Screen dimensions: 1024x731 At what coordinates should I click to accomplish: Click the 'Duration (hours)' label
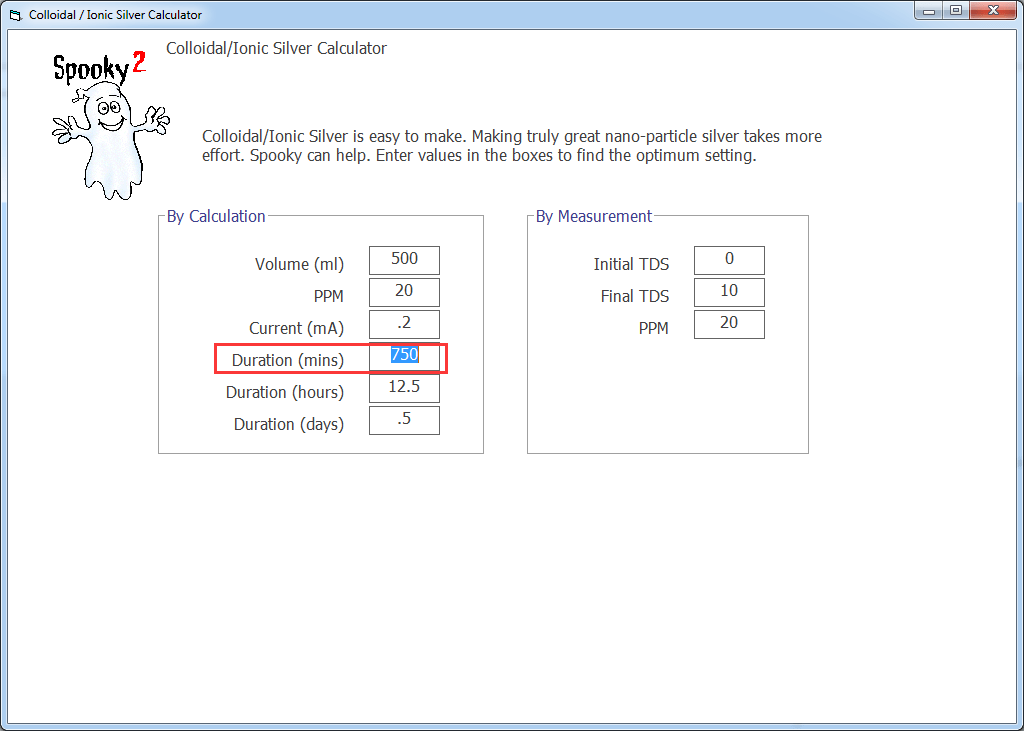pyautogui.click(x=285, y=393)
